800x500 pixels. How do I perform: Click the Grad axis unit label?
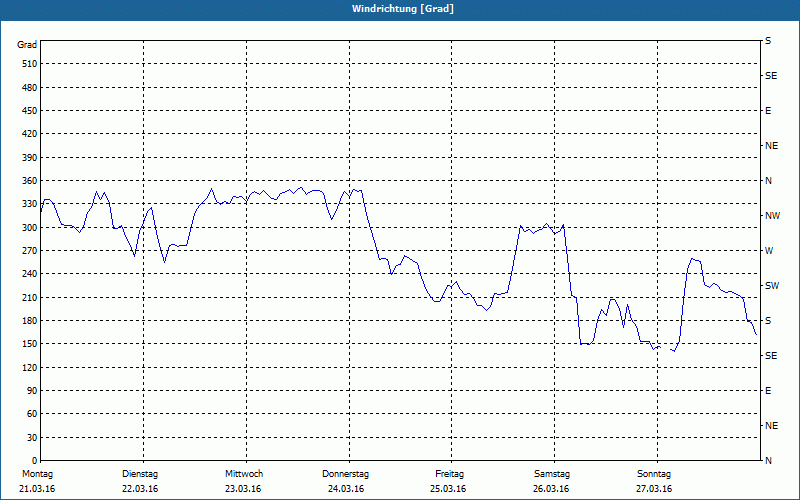click(27, 45)
